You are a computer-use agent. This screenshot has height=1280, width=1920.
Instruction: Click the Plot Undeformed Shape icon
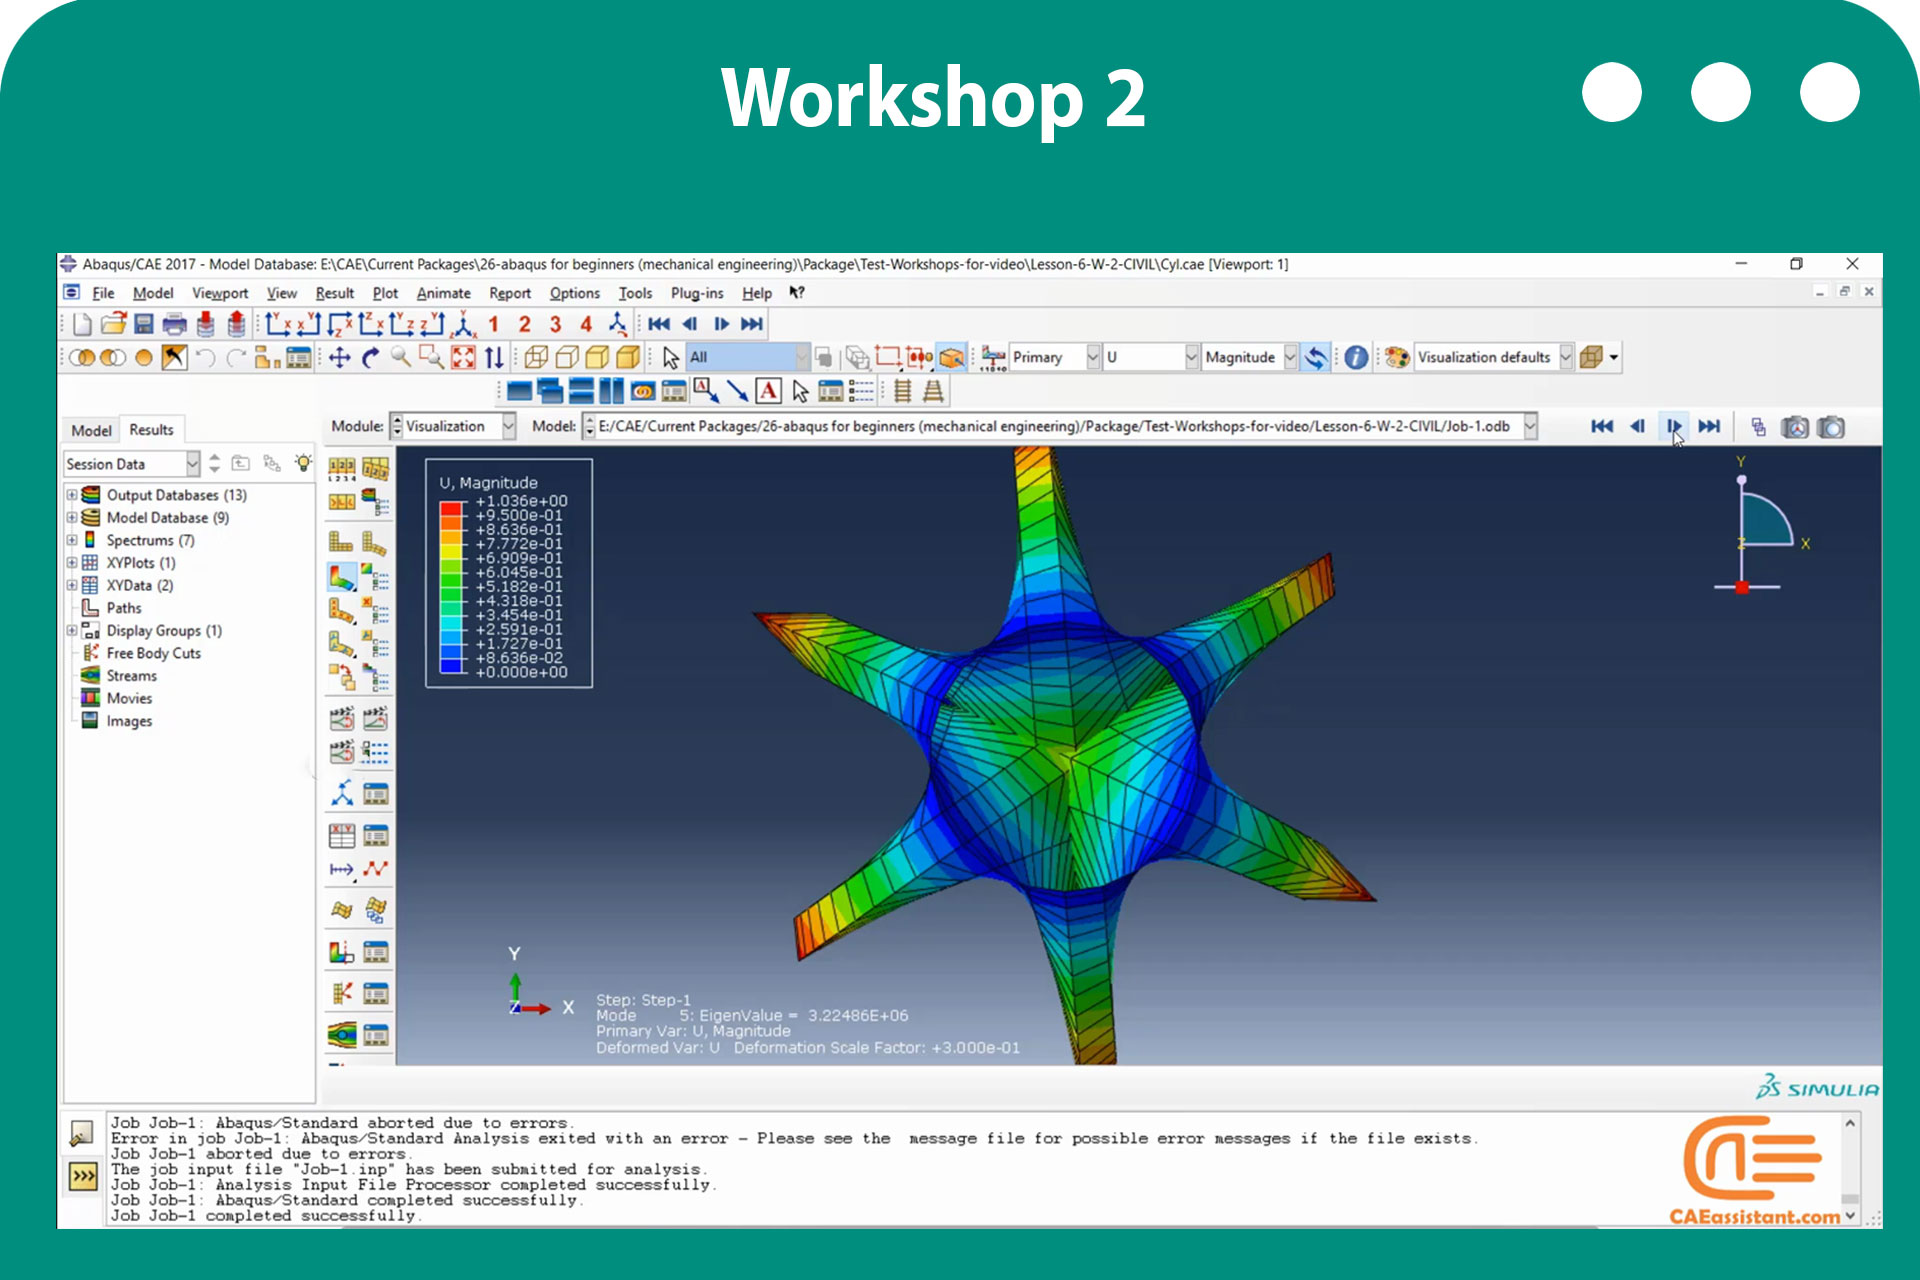341,542
